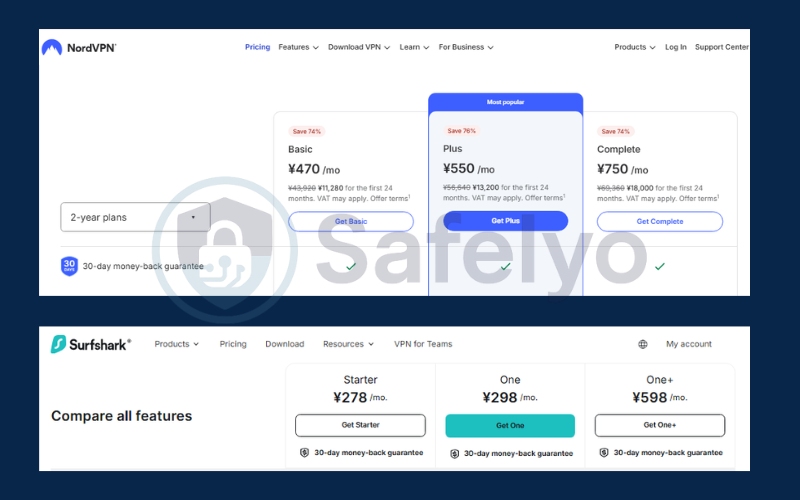Click the checkmark under Complete plan
The image size is (800, 500).
[660, 266]
